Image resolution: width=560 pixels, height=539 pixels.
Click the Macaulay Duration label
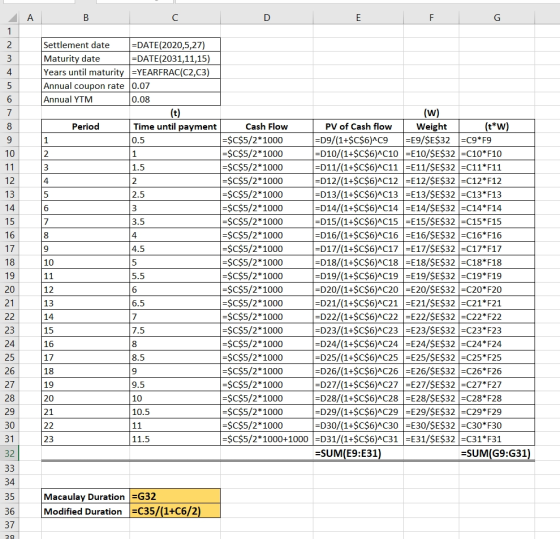tap(86, 496)
